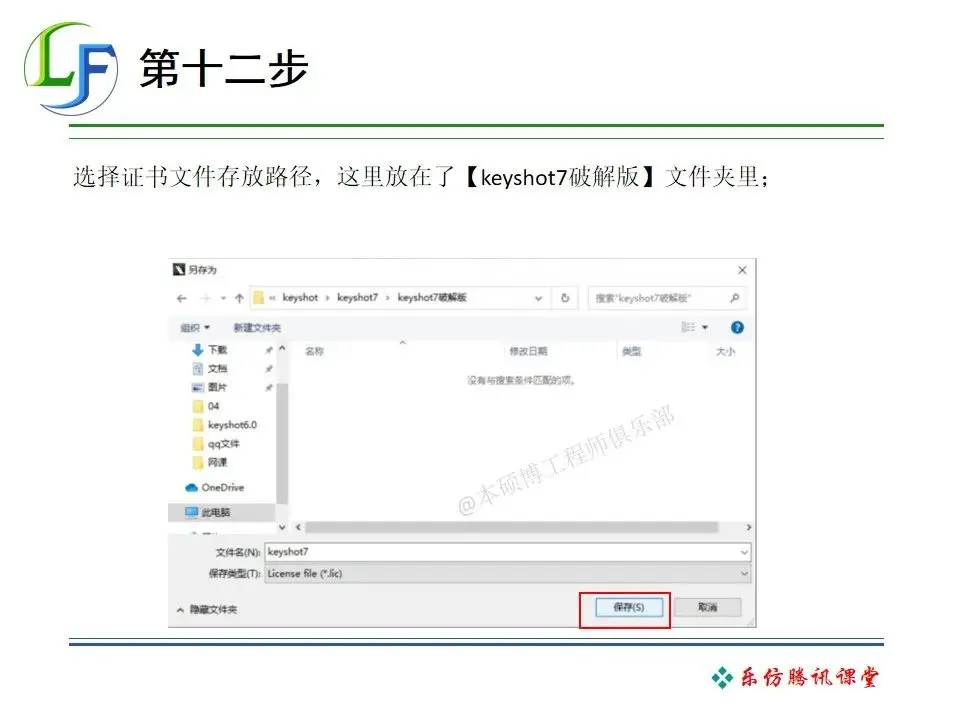Click the pin icon next to 文档
The height and width of the screenshot is (720, 960).
coord(269,369)
